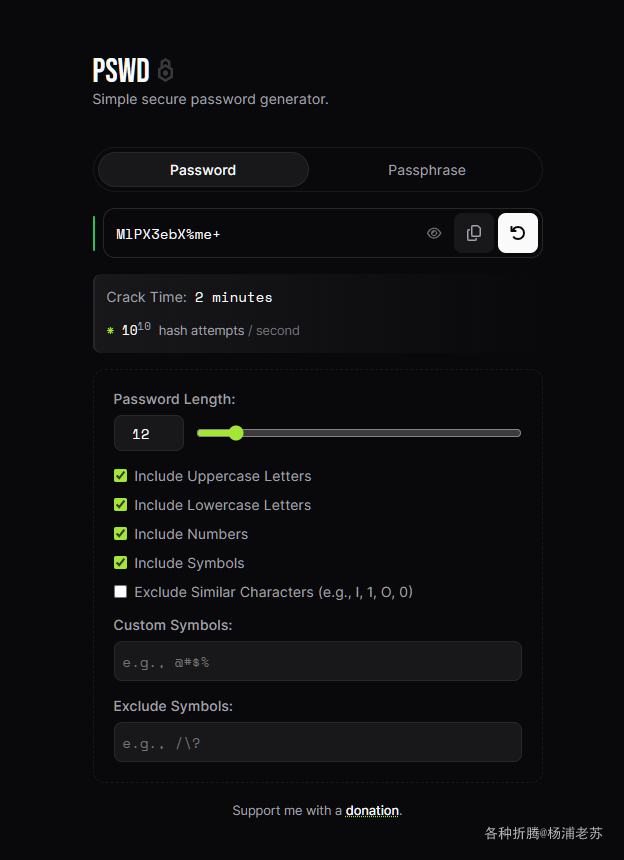Click the PSWD padlock logo icon
Image resolution: width=624 pixels, height=860 pixels.
click(x=166, y=70)
